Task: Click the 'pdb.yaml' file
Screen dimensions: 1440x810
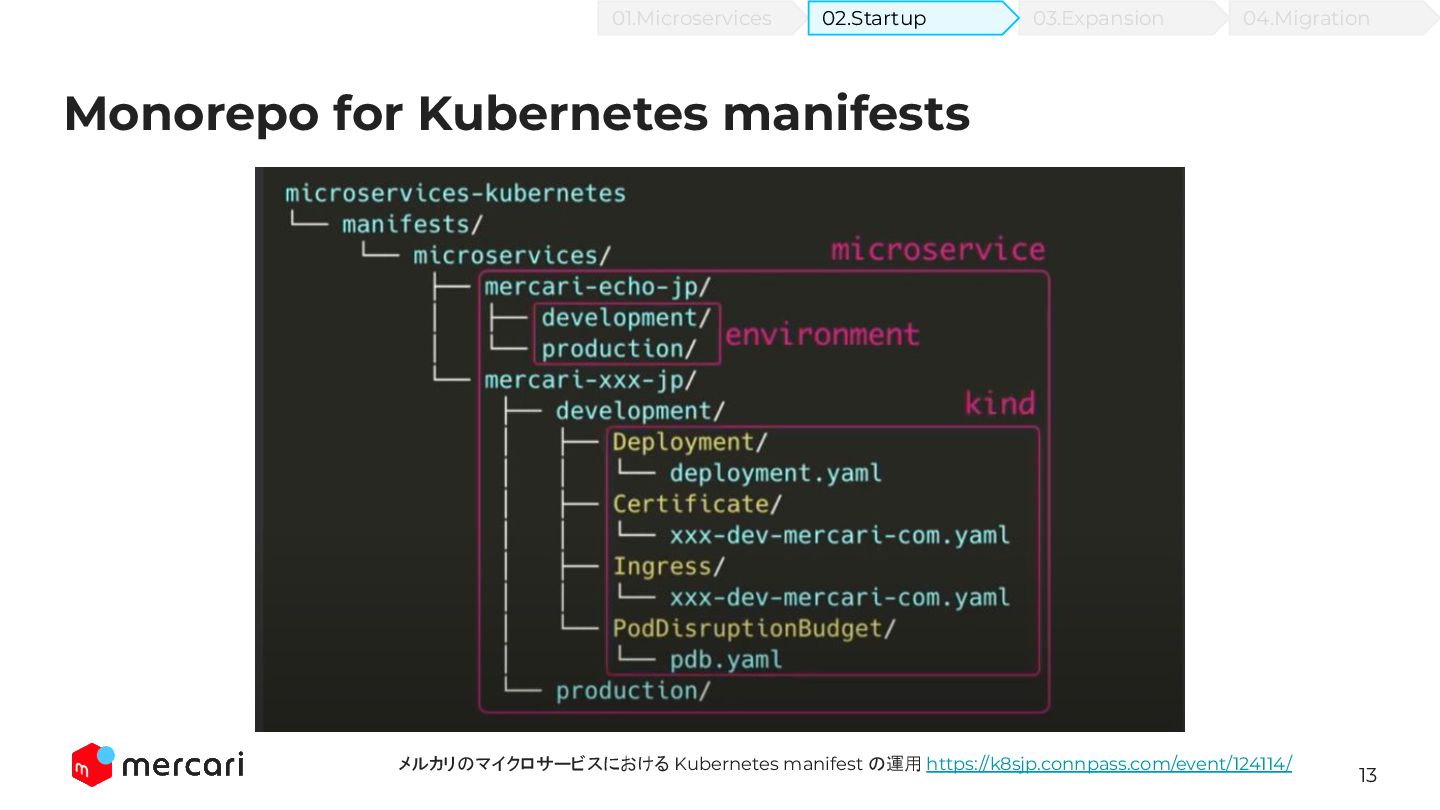Action: (726, 660)
